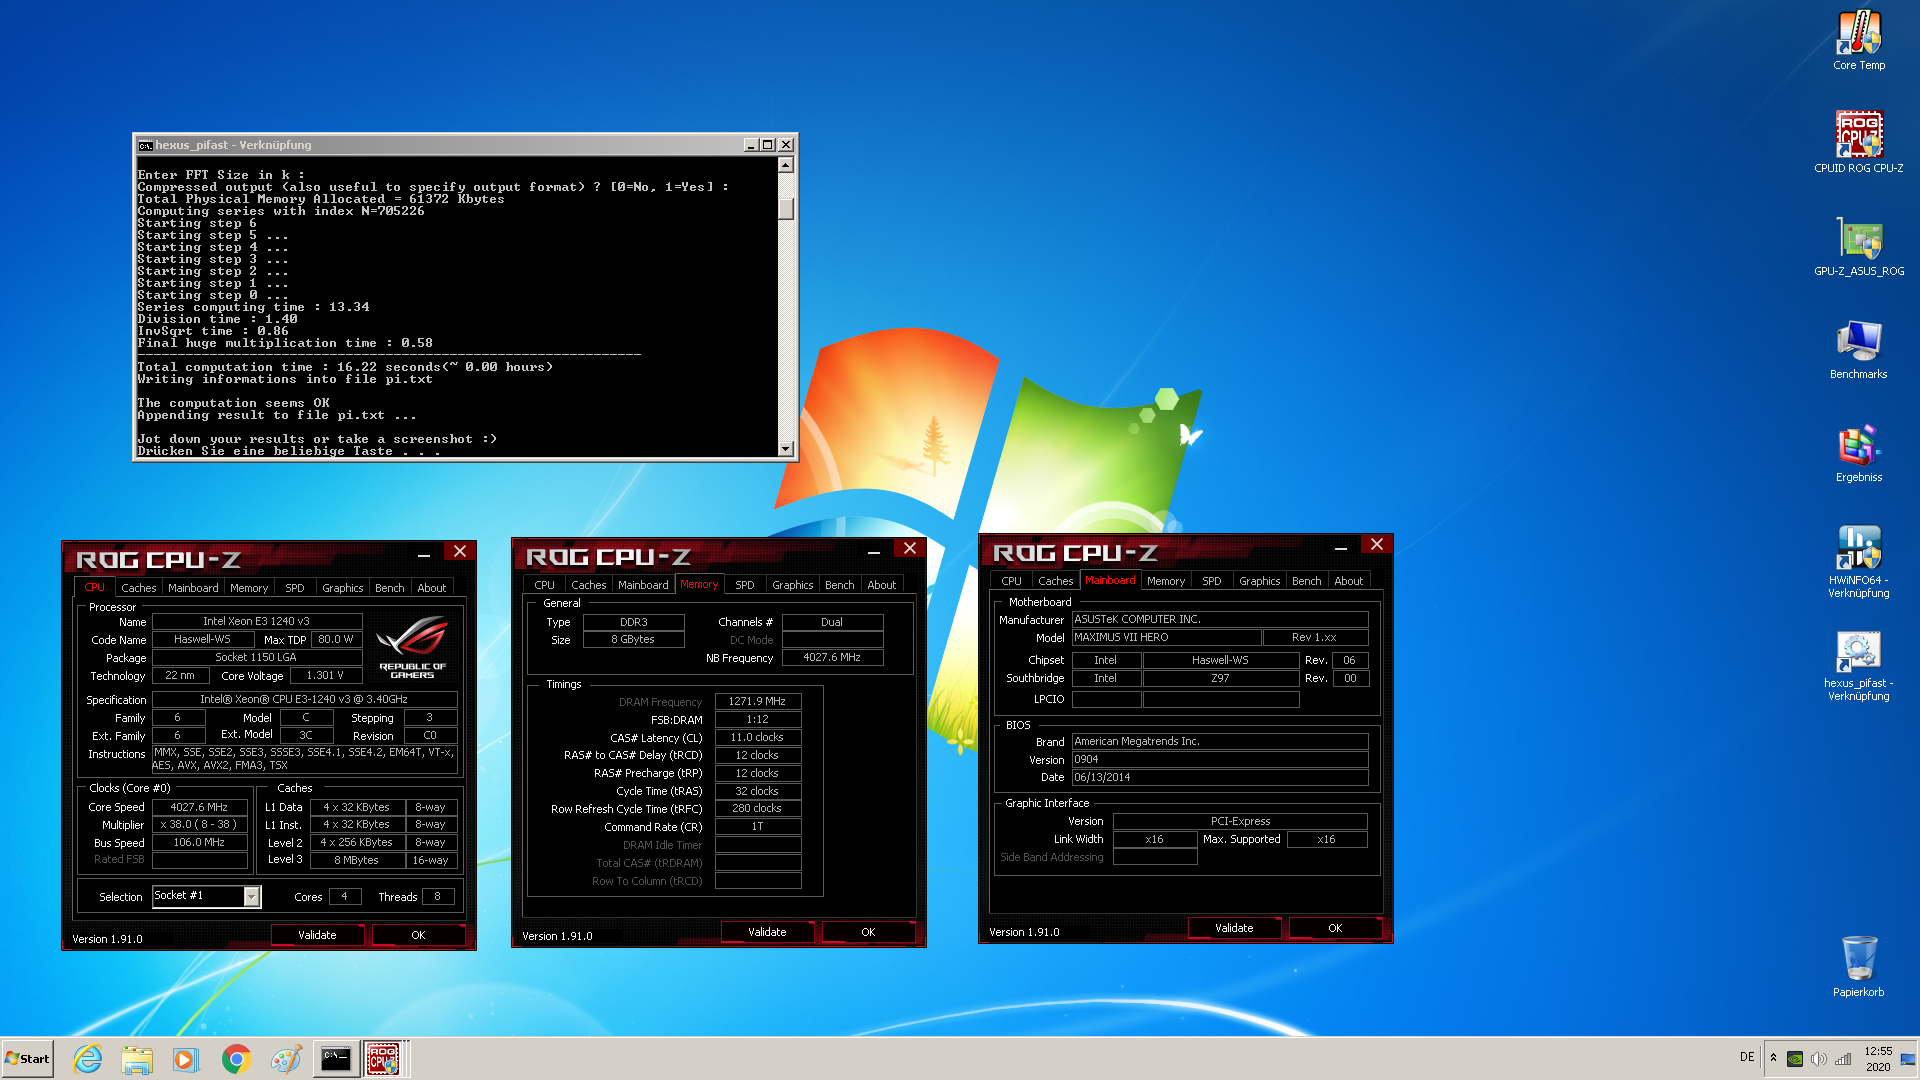The width and height of the screenshot is (1920, 1080).
Task: Click Validate in Memory window
Action: 767,932
